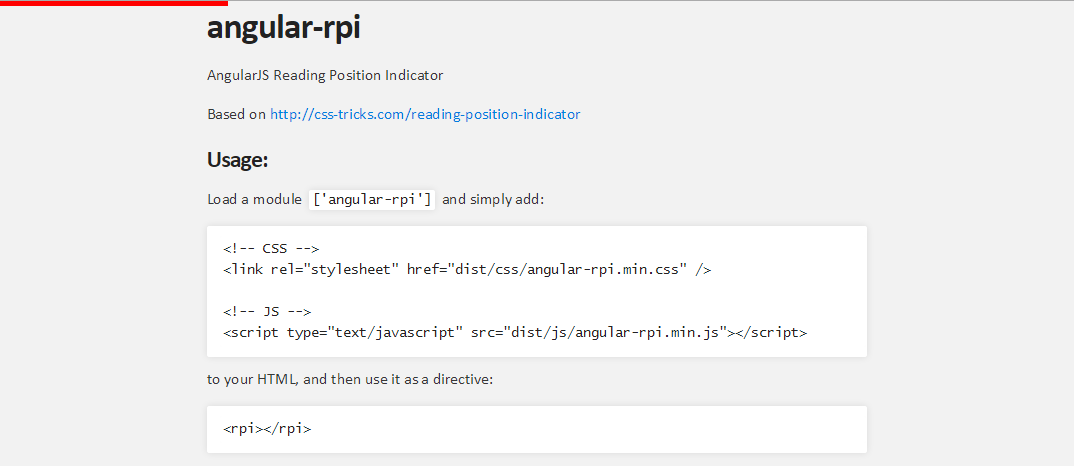Click the <rpi></rpi> directive code block

[x=537, y=430]
